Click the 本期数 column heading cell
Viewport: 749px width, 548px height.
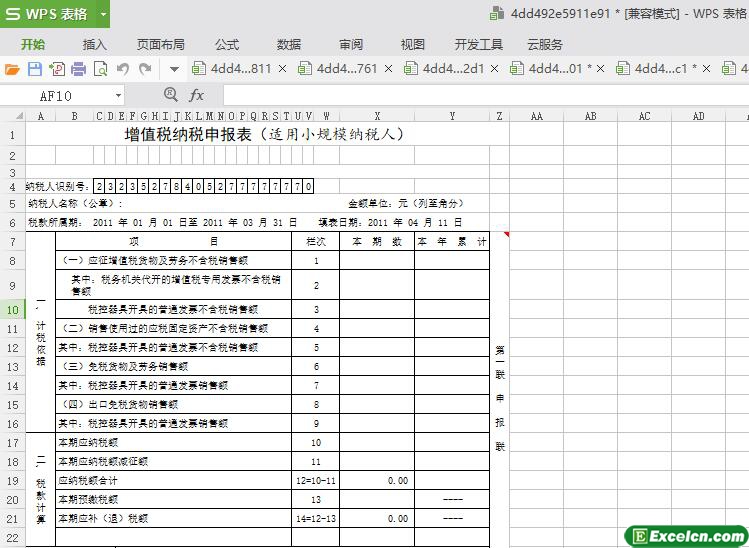(377, 242)
